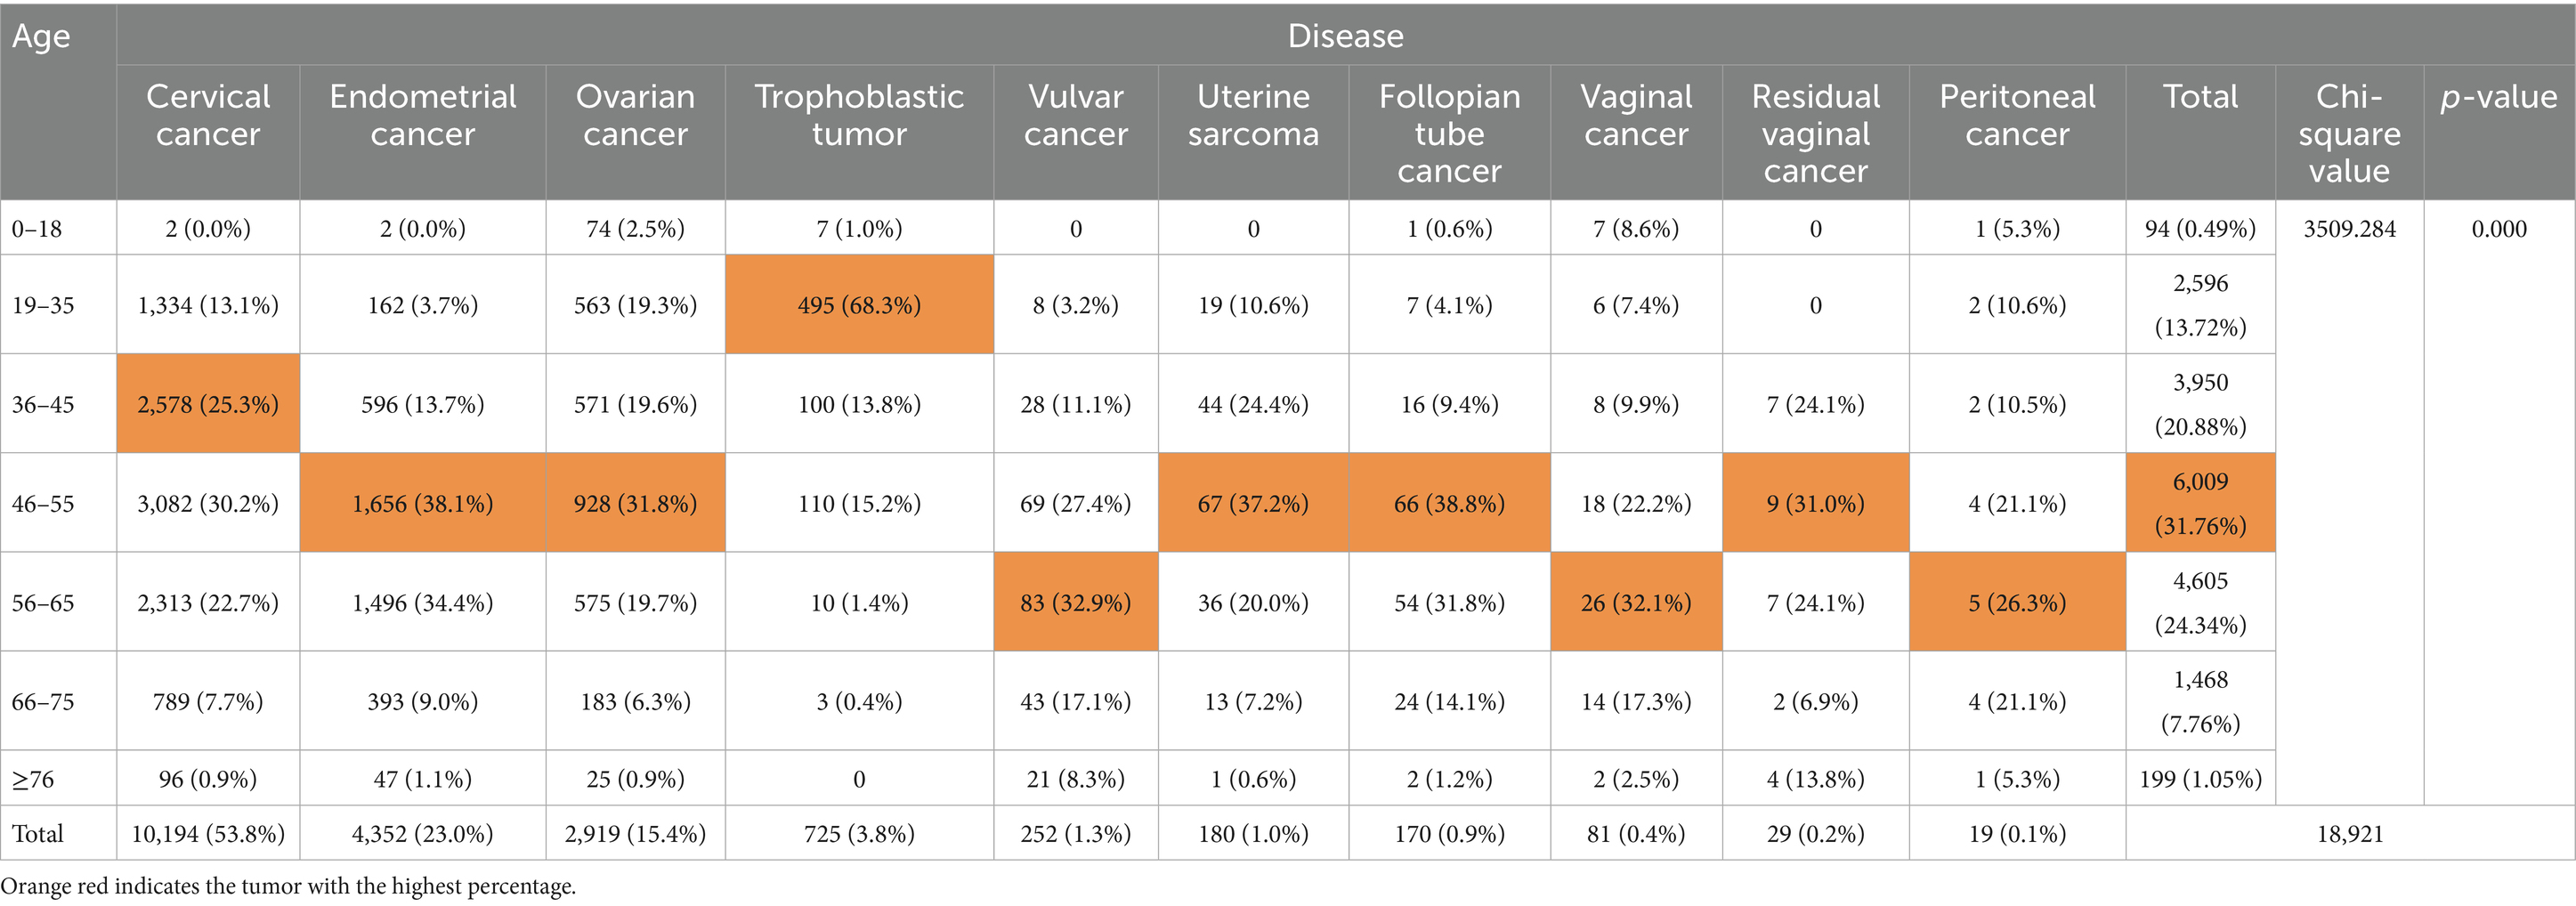Select the 18,921 grand total cell
Screen dimensions: 2576x906
(x=2349, y=834)
